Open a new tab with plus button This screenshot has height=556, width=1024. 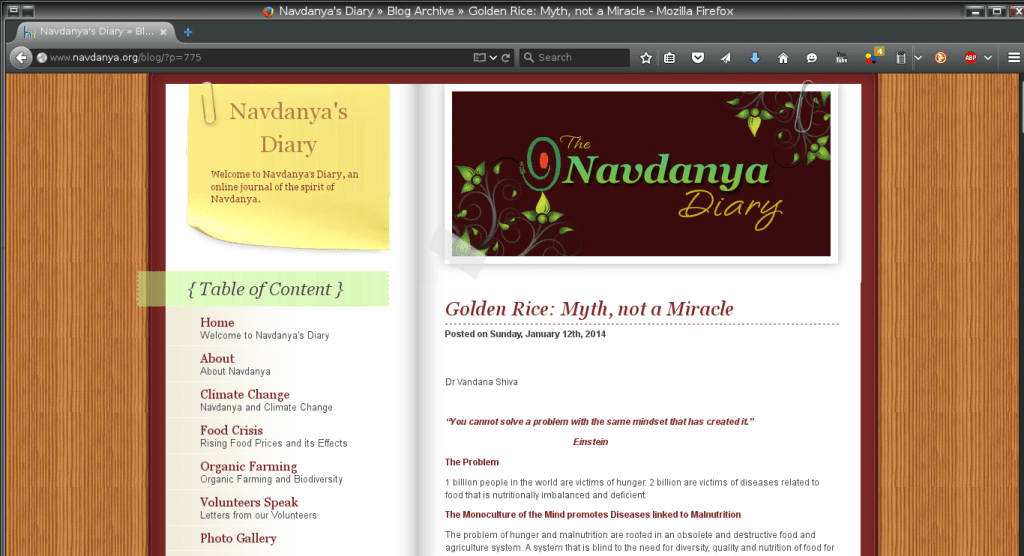188,32
